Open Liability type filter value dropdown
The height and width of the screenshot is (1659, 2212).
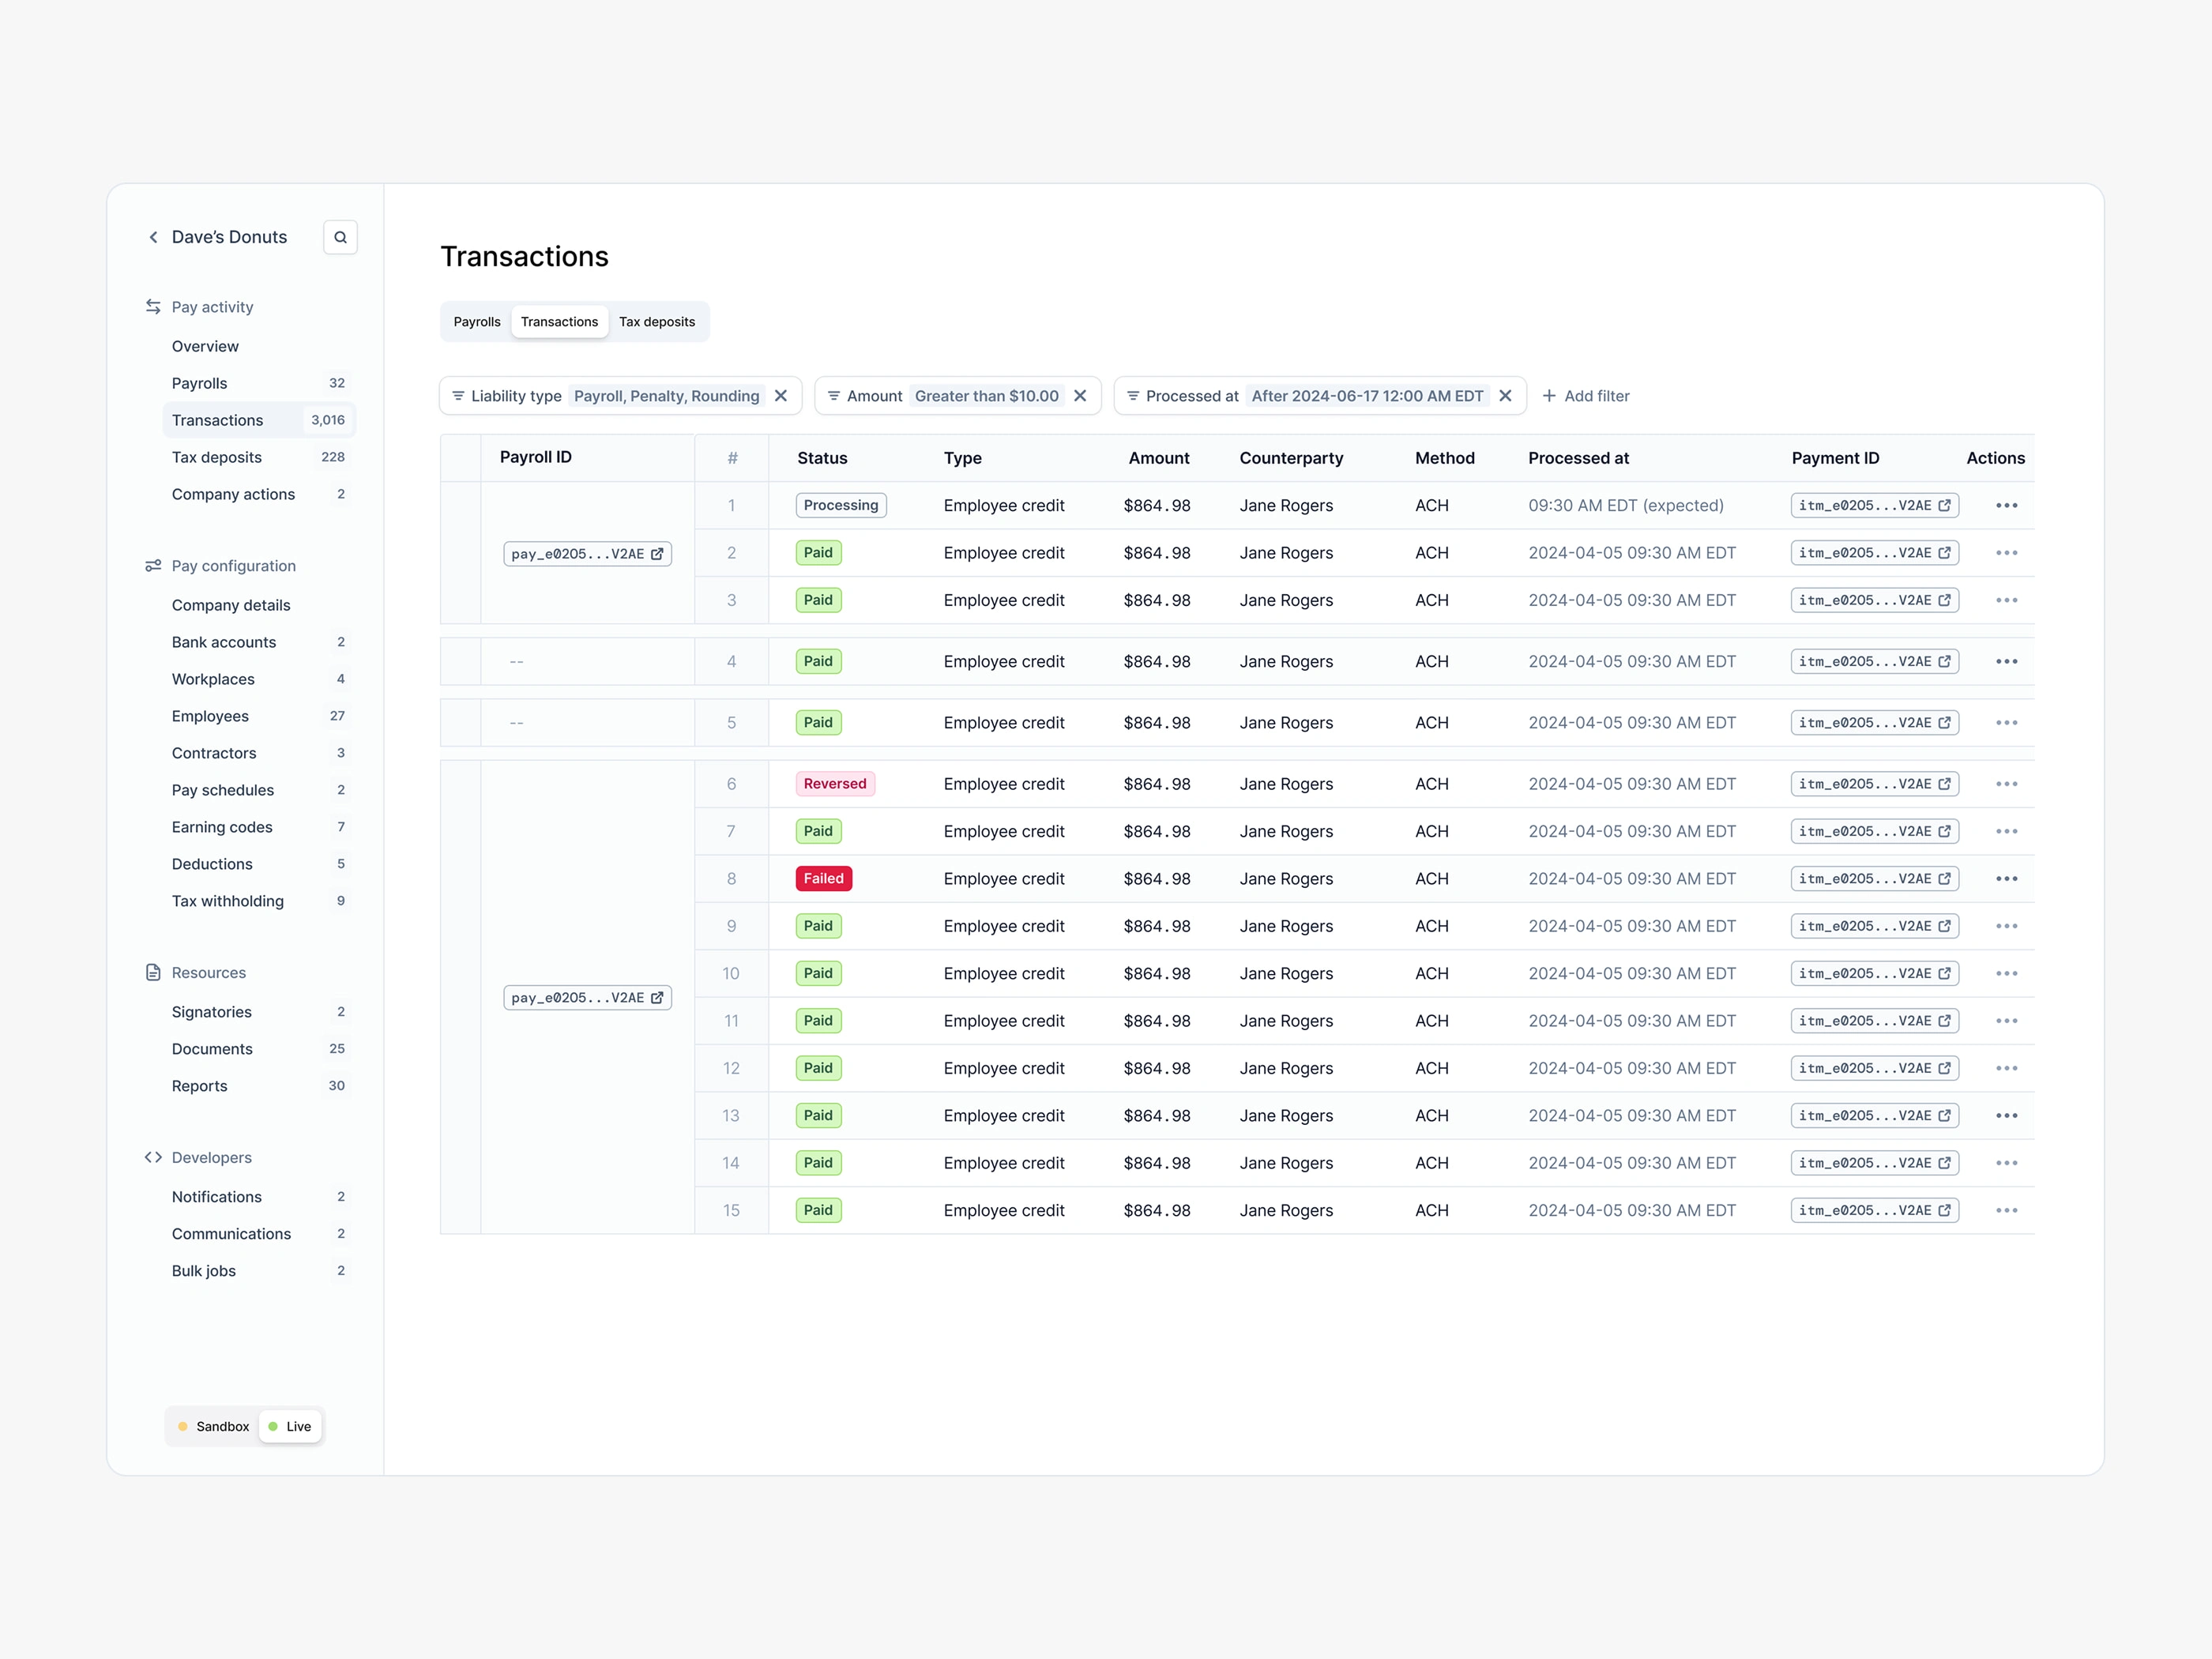point(666,396)
